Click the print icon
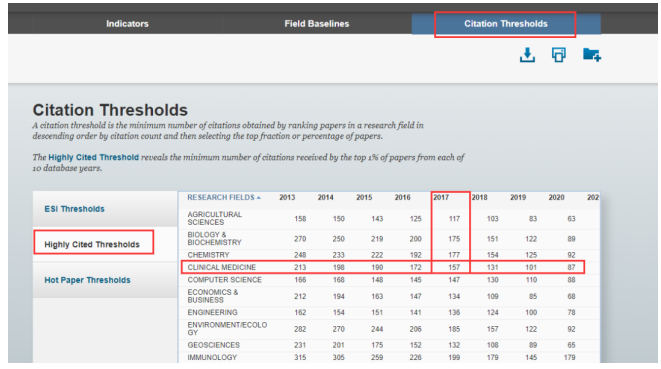Screen dimensions: 661x369 point(559,55)
